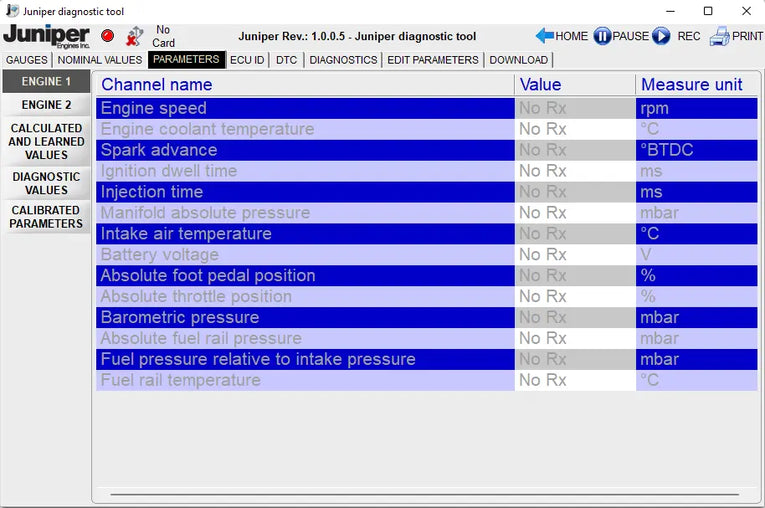Pause data with the PAUSE icon
The image size is (765, 508).
point(602,36)
